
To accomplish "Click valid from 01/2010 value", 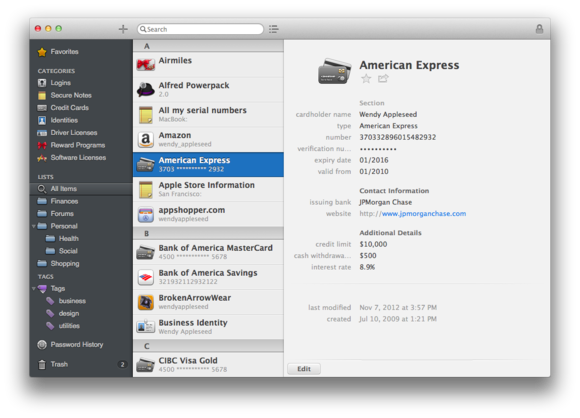I will pyautogui.click(x=374, y=172).
